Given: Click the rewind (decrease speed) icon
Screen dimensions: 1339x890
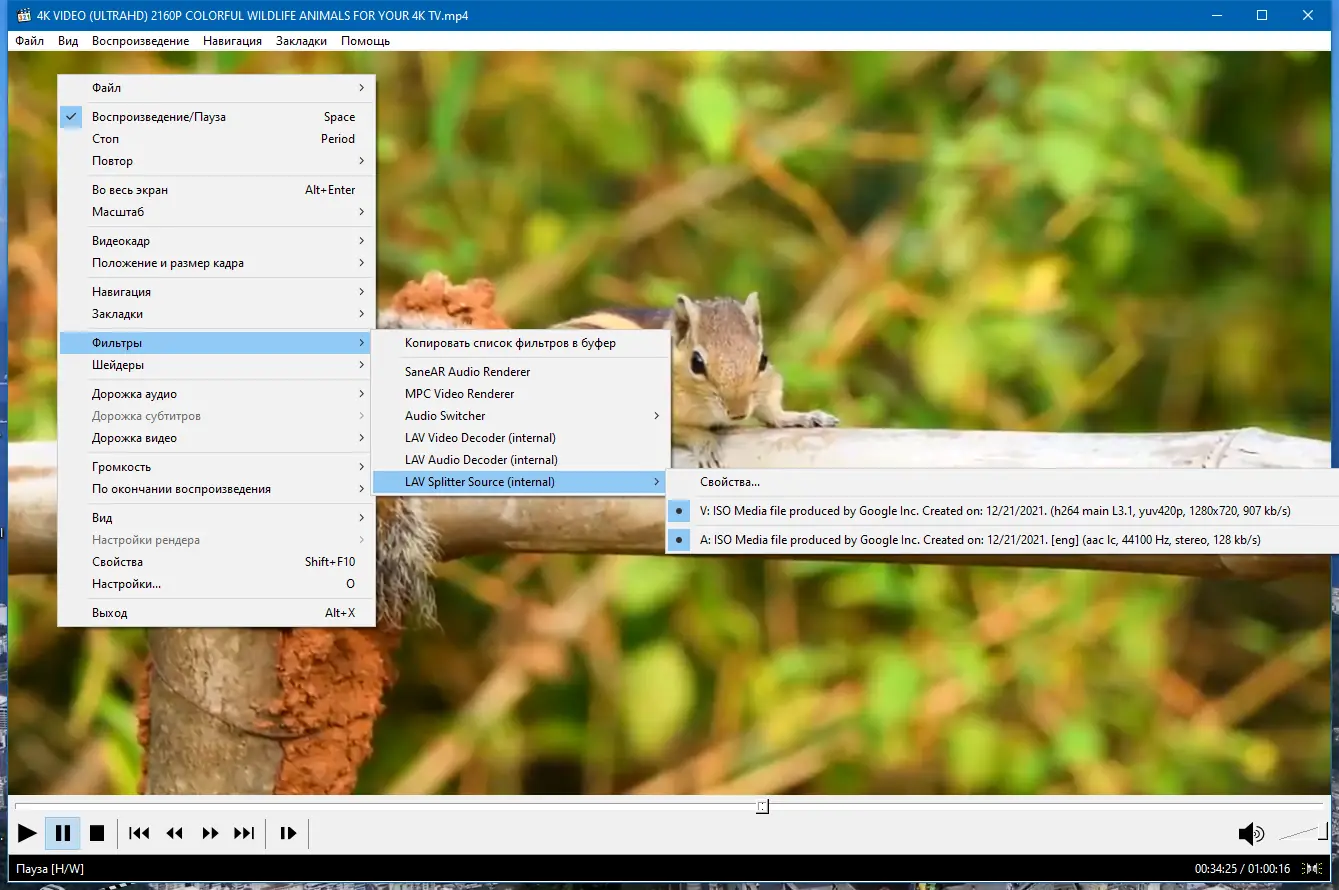Looking at the screenshot, I should (x=175, y=833).
